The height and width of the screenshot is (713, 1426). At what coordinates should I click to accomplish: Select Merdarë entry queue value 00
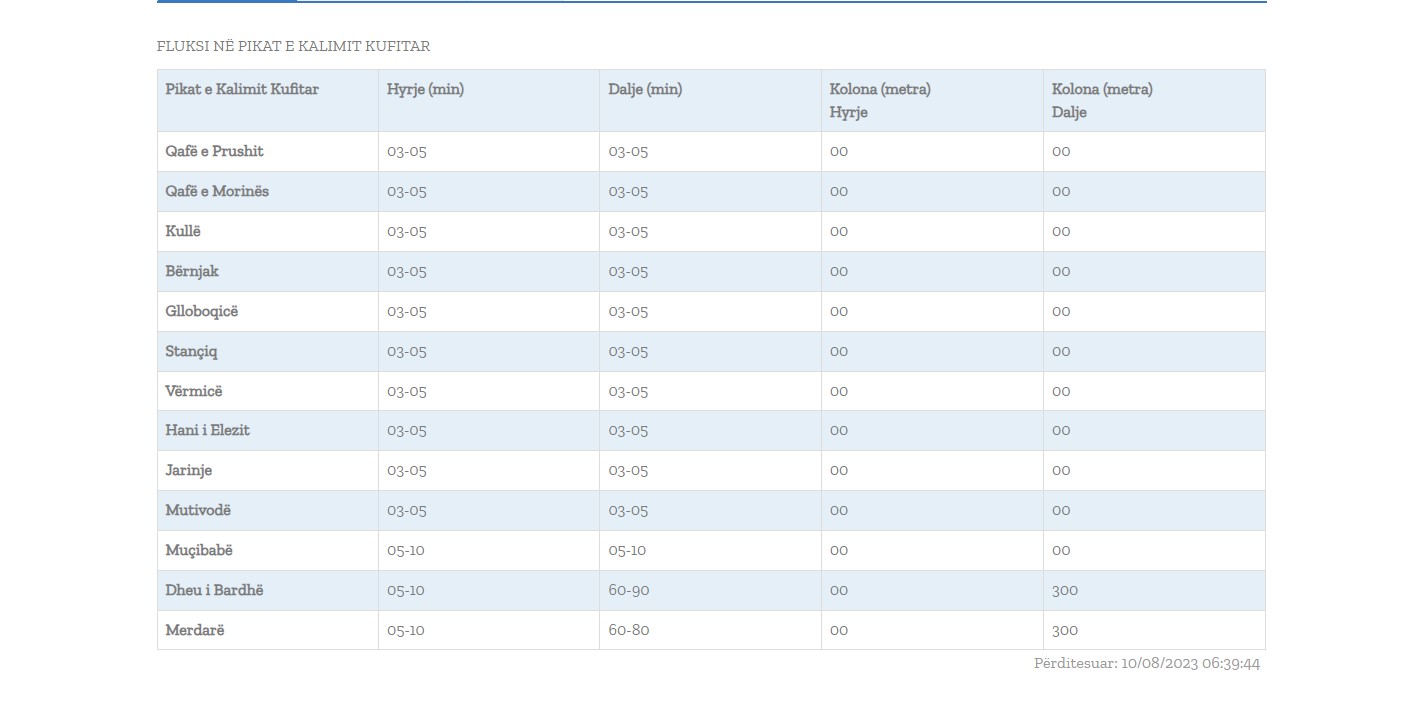839,630
